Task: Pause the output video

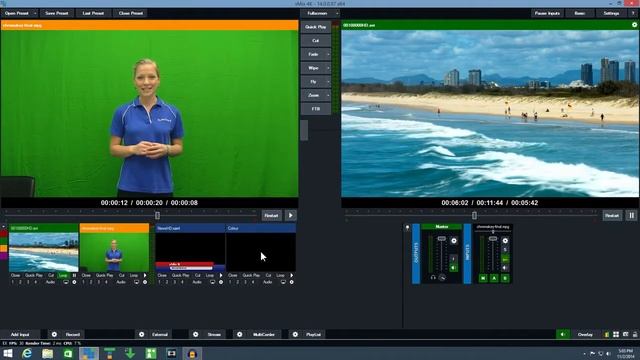Action: click(x=631, y=215)
